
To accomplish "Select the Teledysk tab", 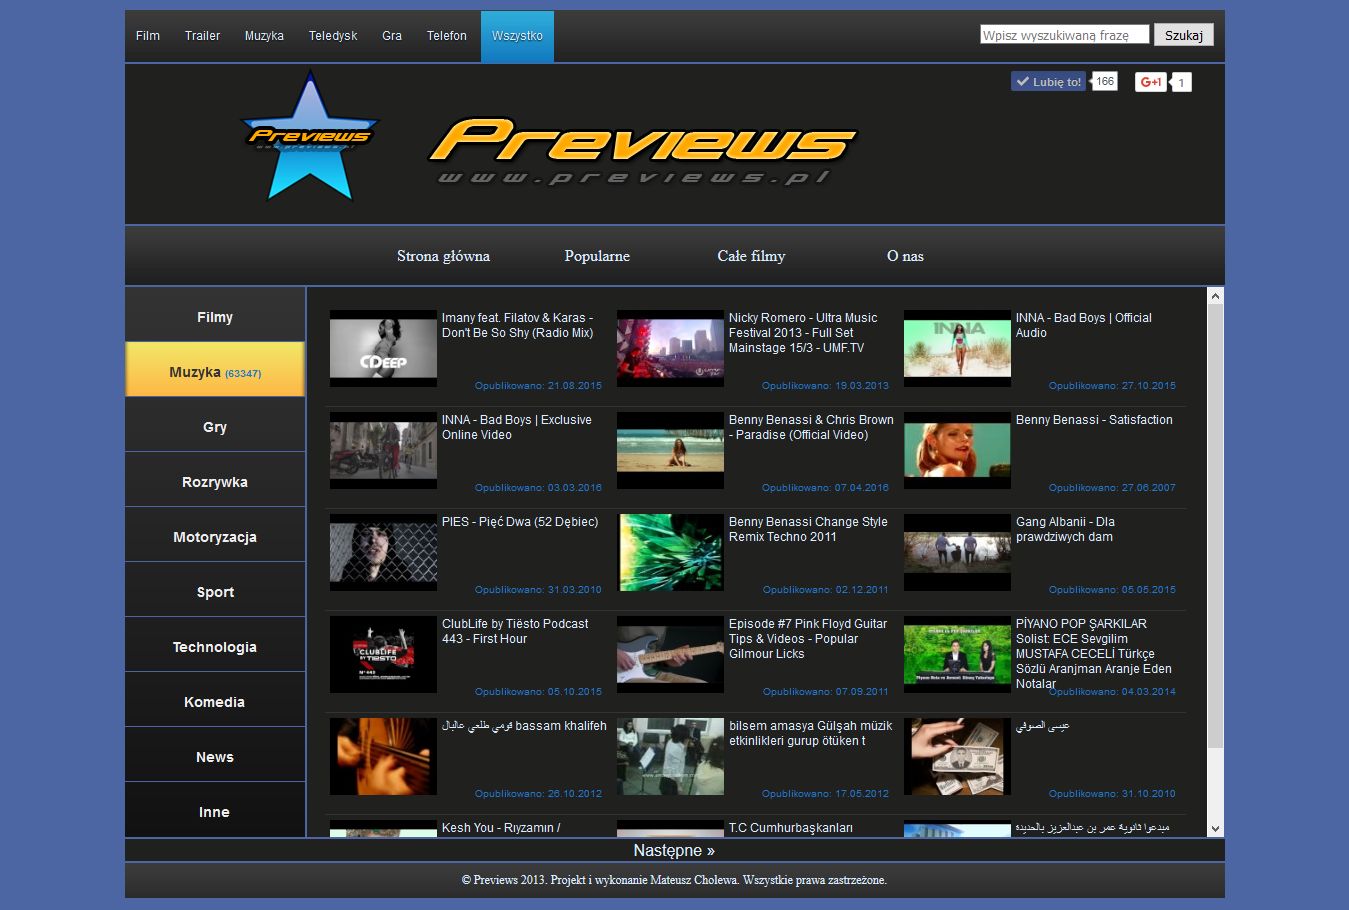I will pos(333,36).
